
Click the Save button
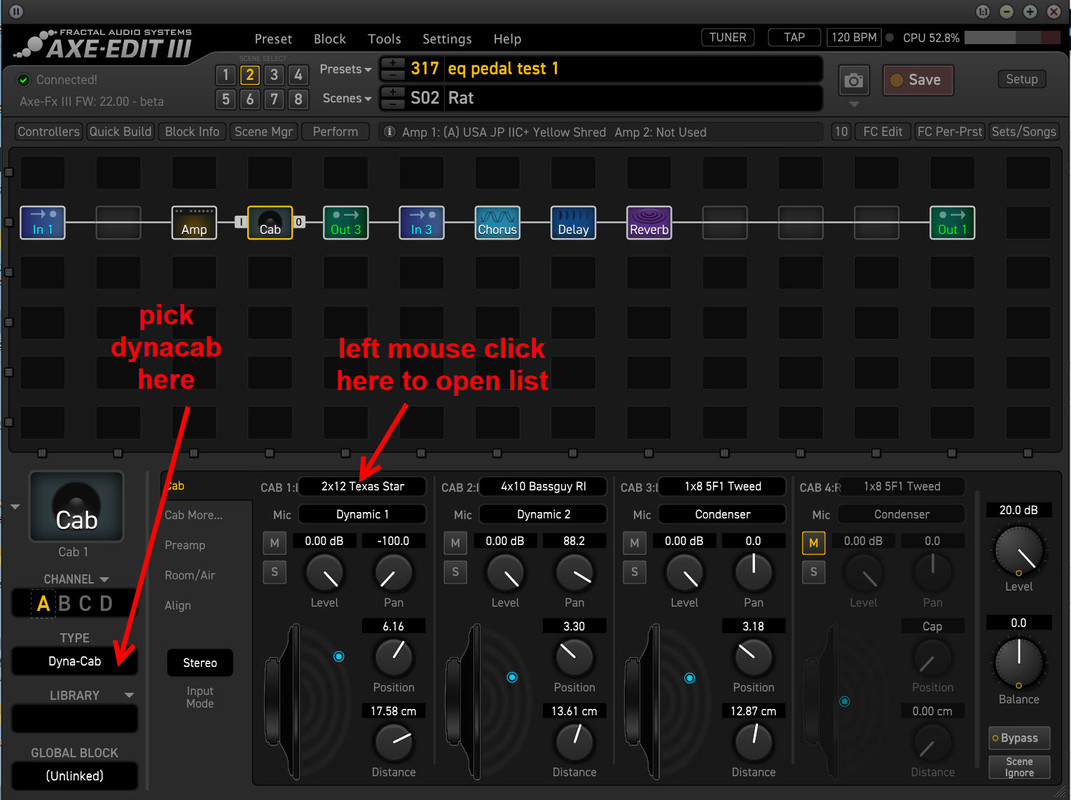pos(918,80)
